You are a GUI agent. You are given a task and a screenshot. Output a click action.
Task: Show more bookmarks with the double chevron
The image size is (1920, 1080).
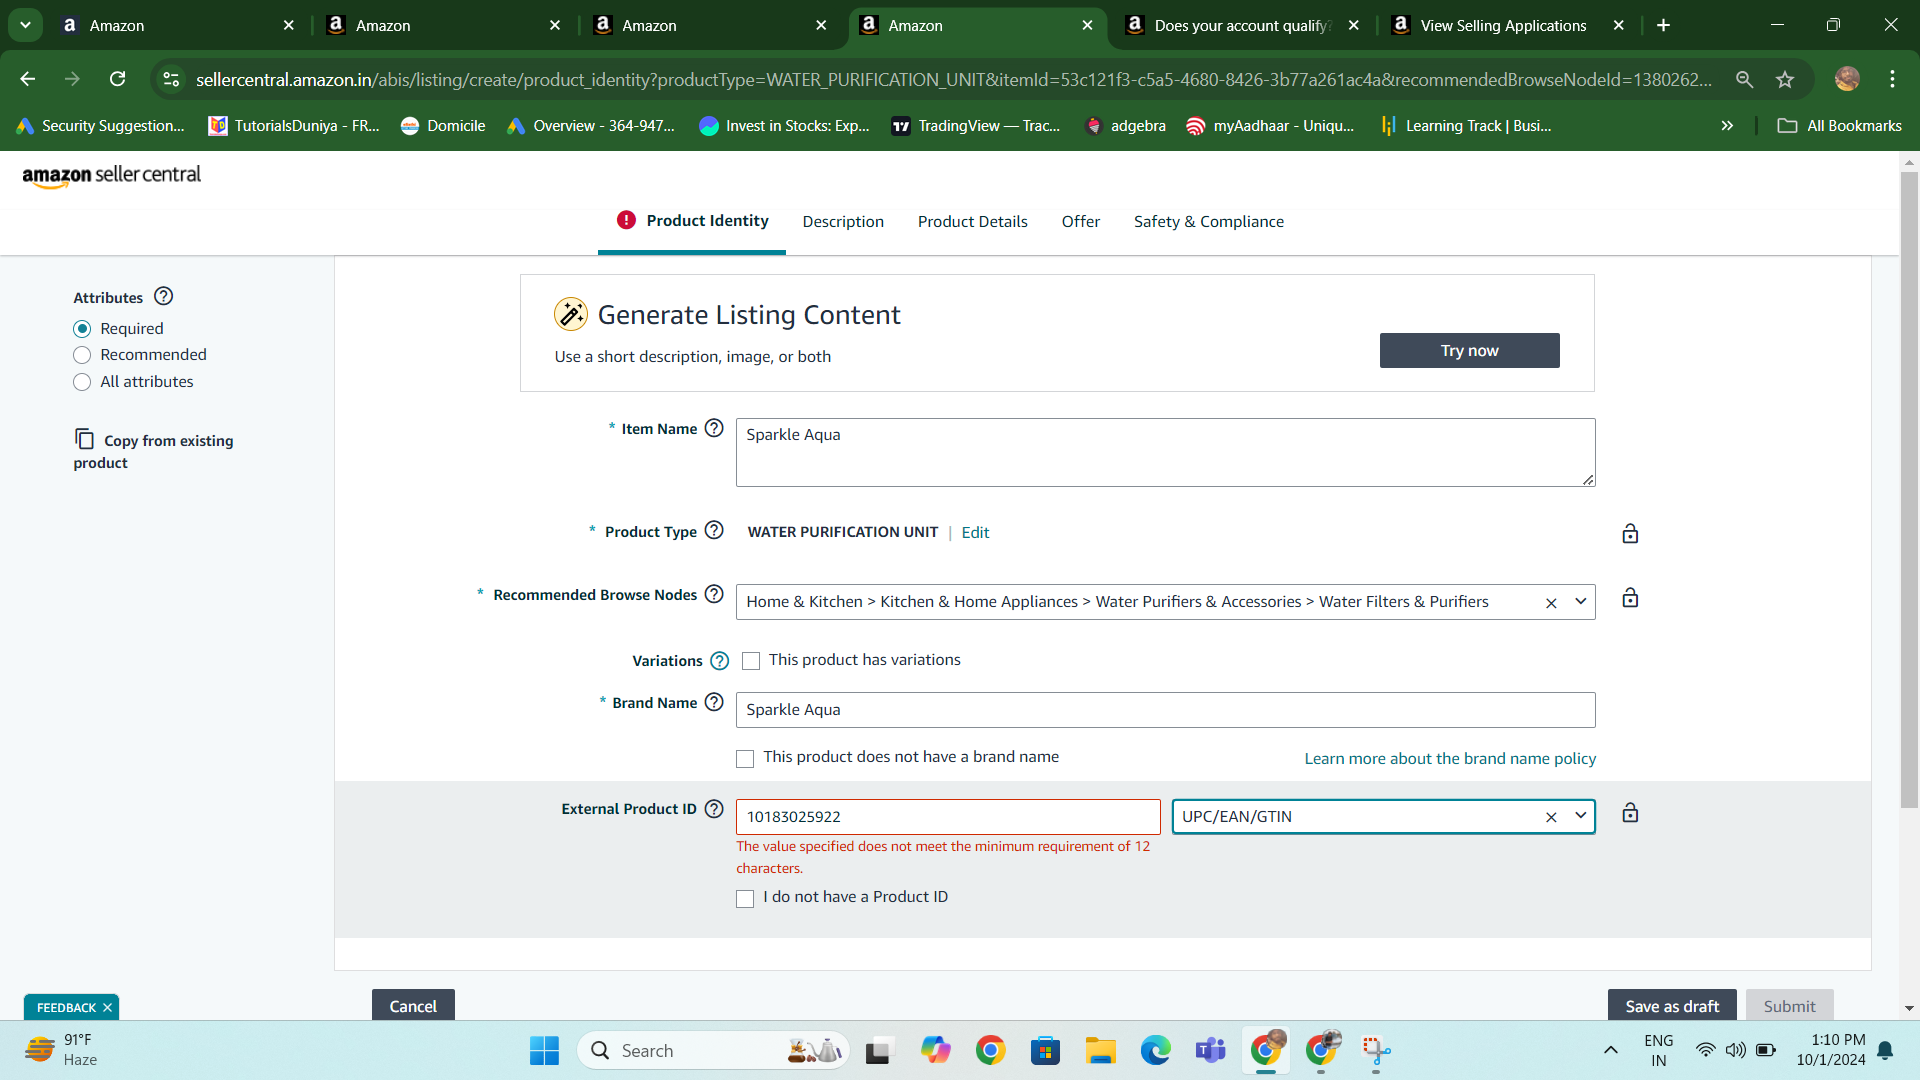1727,125
